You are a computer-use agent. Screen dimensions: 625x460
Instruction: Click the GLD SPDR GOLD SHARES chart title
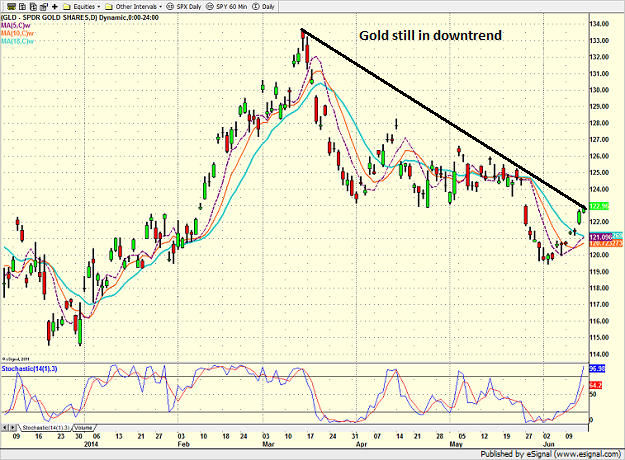click(x=80, y=18)
